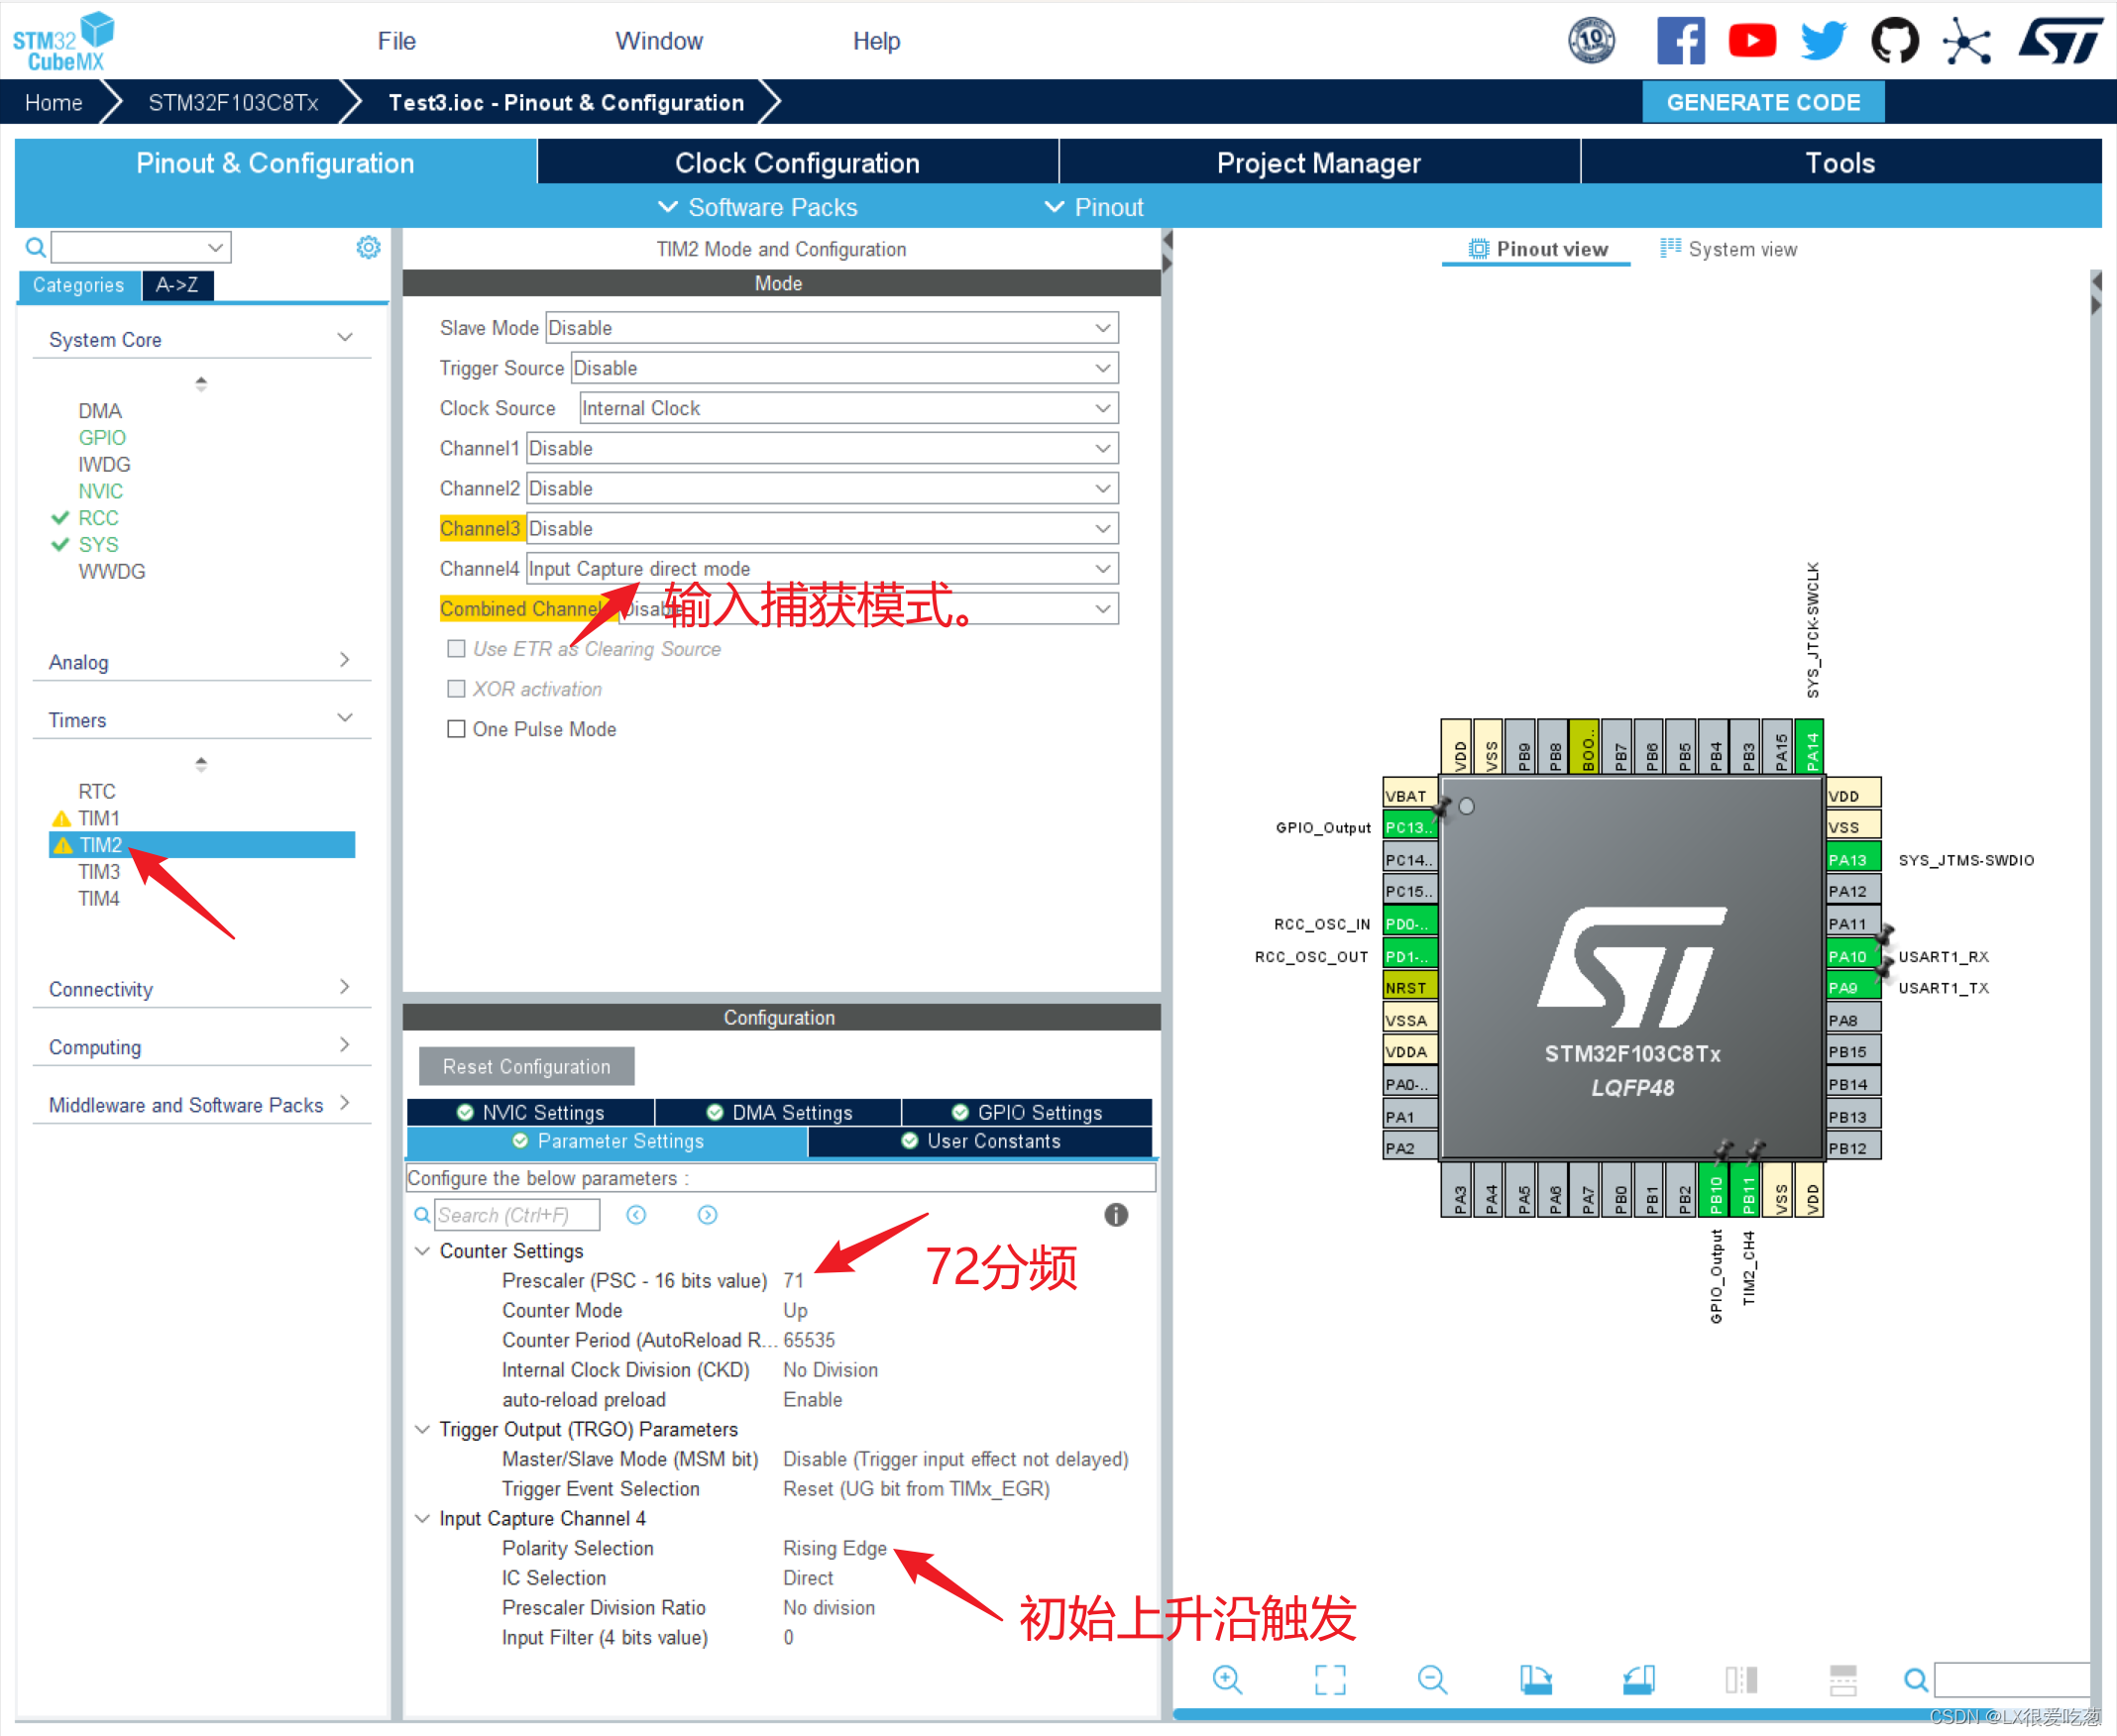Open the Software Packs menu
Viewport: 2117px width, 1736px height.
coord(758,207)
